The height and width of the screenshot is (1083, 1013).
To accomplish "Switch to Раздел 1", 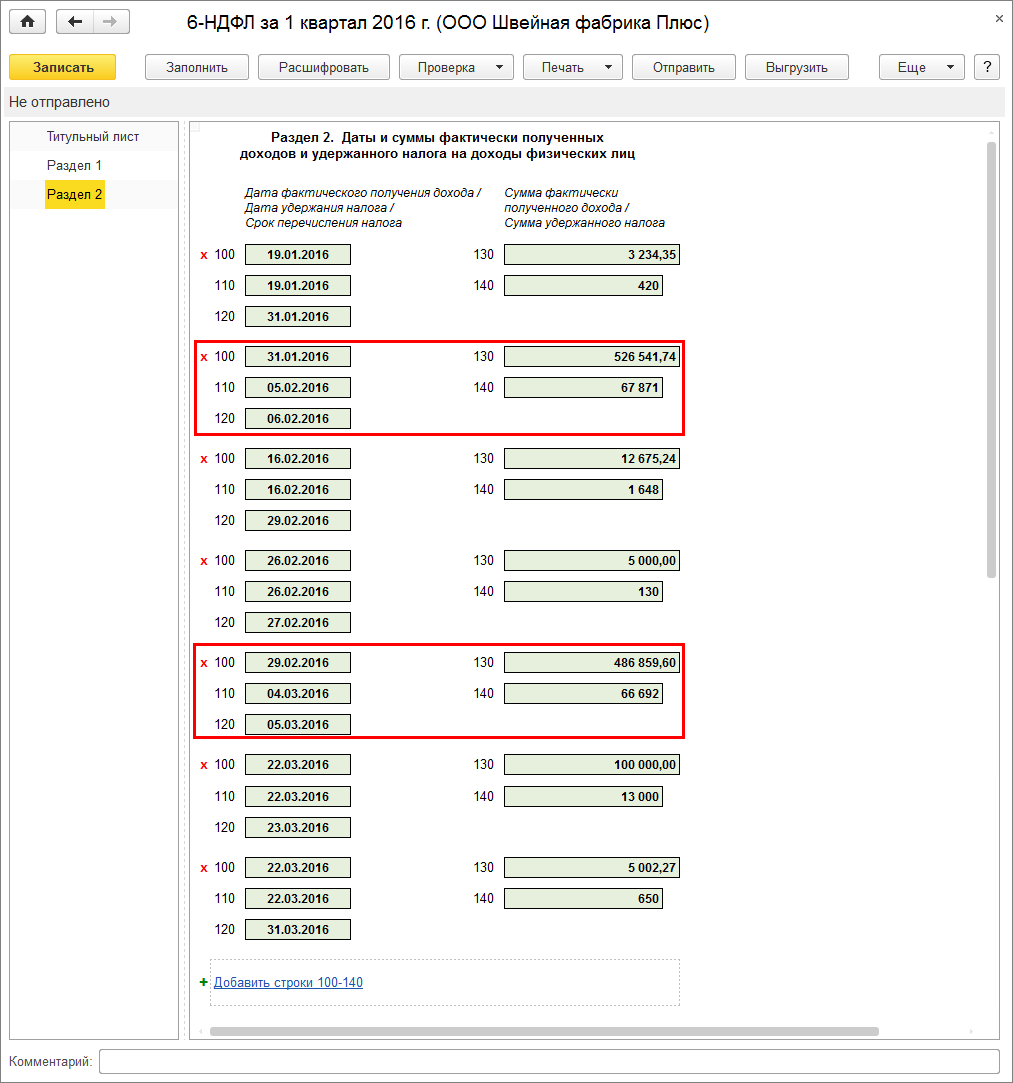I will pos(75,165).
